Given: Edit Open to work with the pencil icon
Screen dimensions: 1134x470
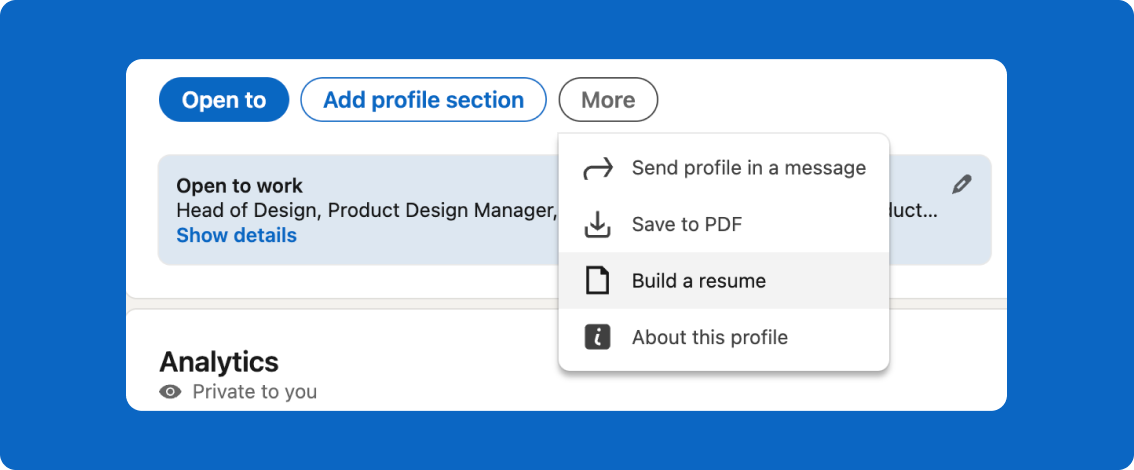Looking at the screenshot, I should click(x=961, y=184).
